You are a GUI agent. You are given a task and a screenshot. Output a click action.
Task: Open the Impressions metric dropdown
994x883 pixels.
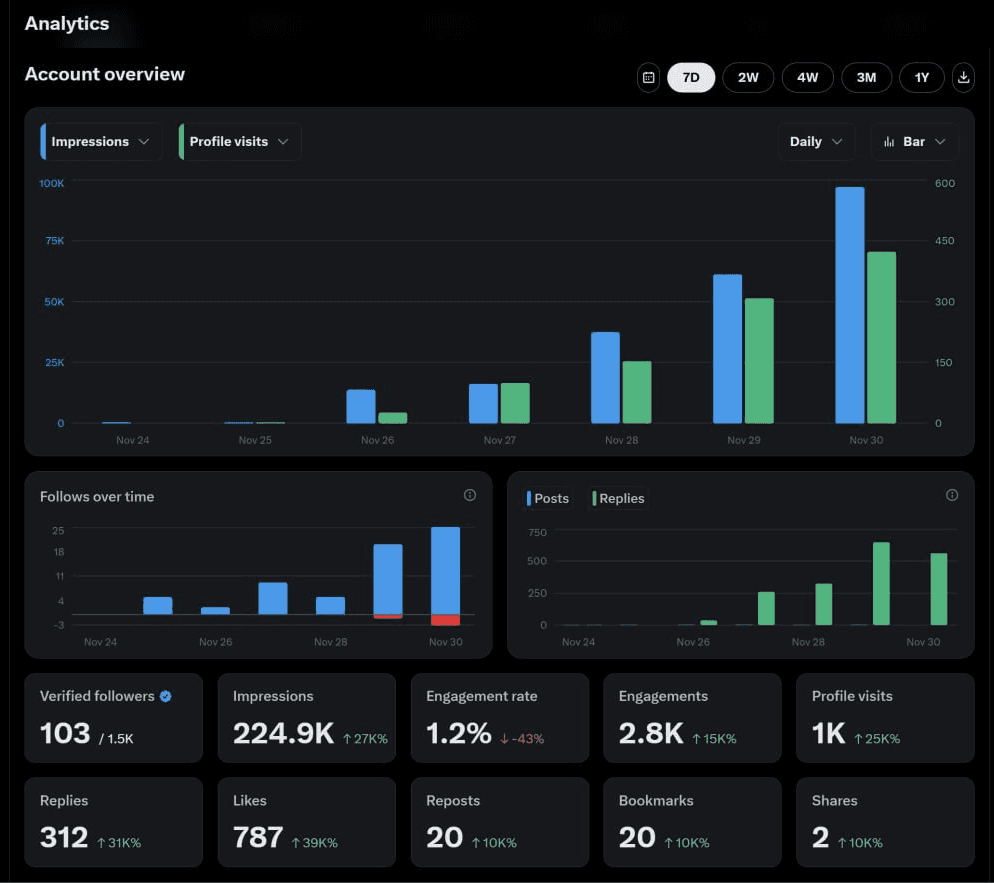100,141
